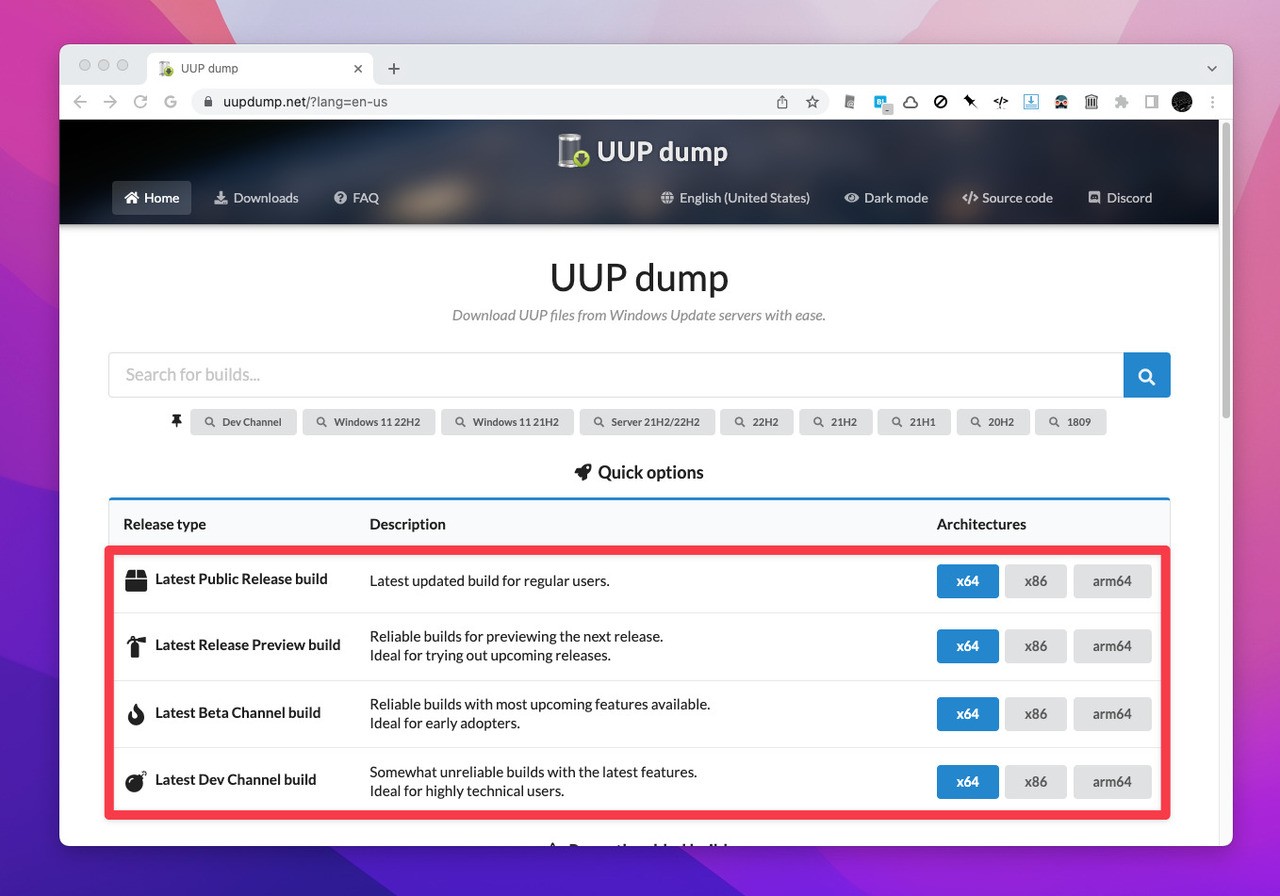
Task: Click the package icon beside Latest Public Release
Action: (x=135, y=579)
